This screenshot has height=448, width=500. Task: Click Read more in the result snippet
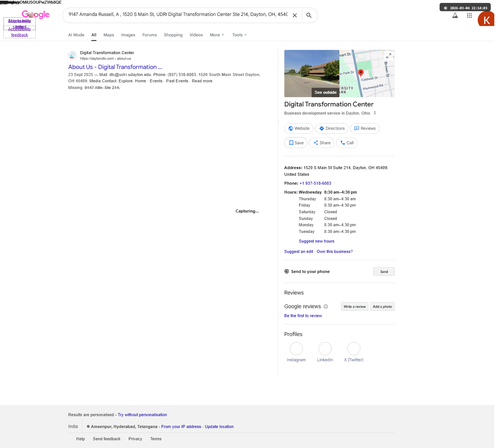point(202,81)
